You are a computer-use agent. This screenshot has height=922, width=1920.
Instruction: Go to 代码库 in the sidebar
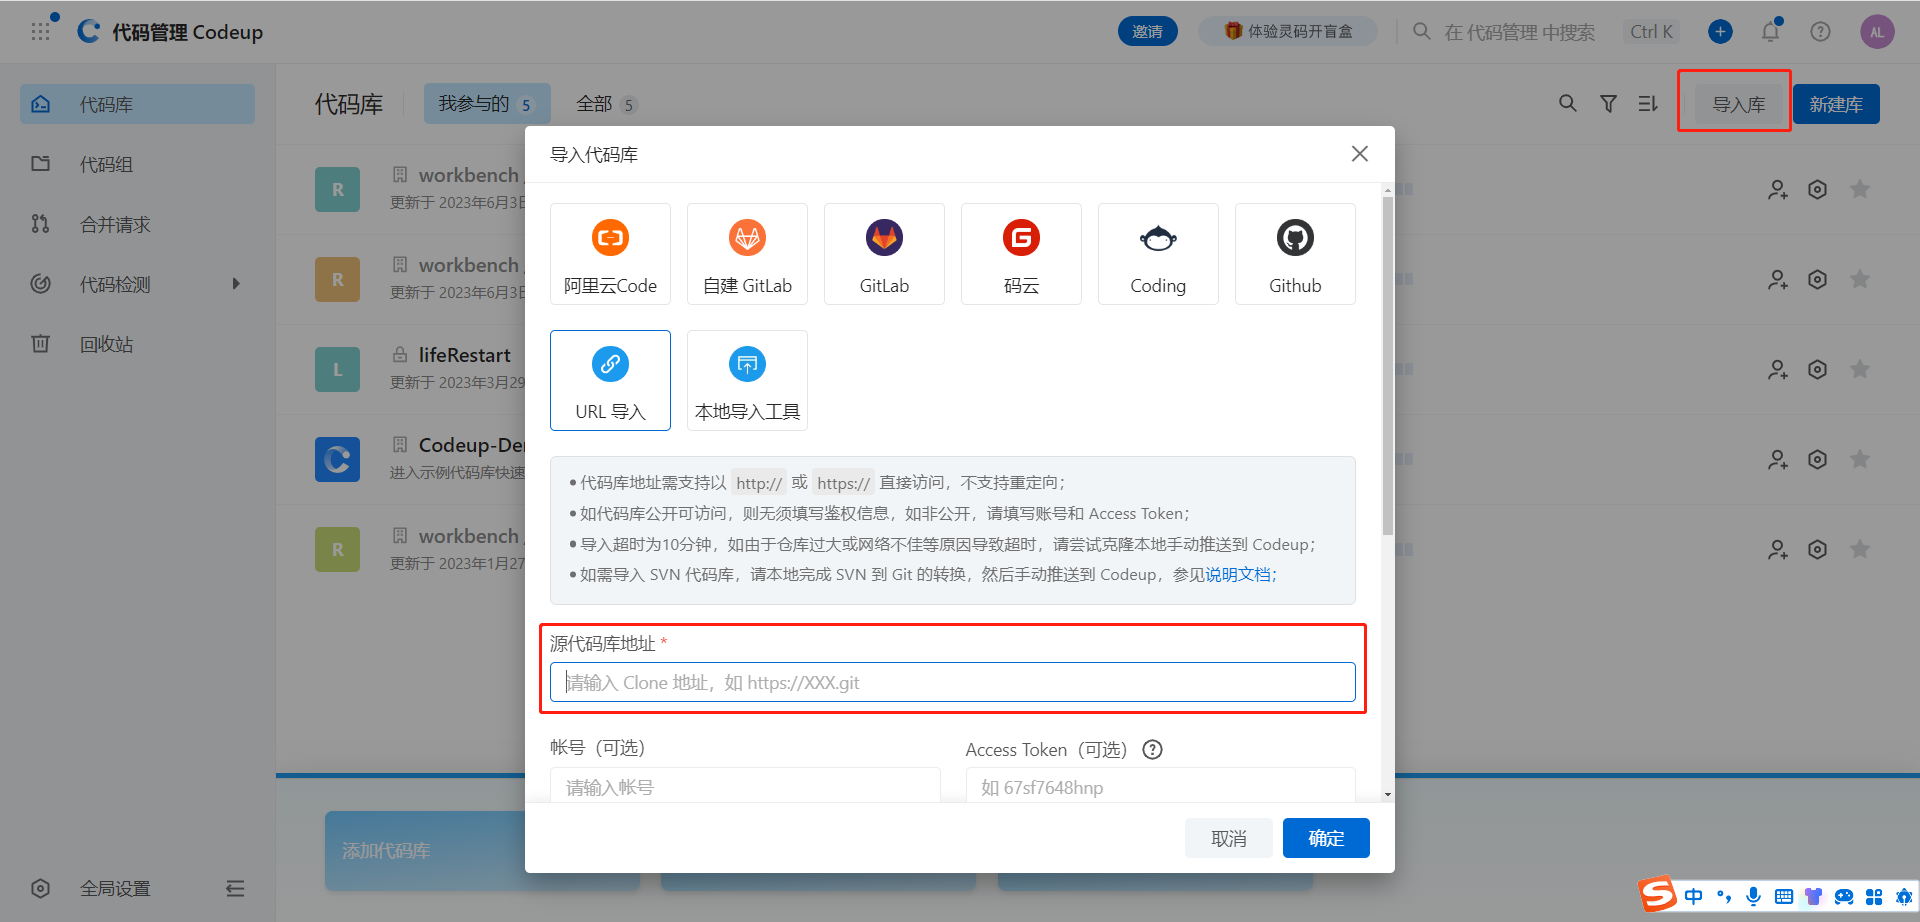coord(138,104)
